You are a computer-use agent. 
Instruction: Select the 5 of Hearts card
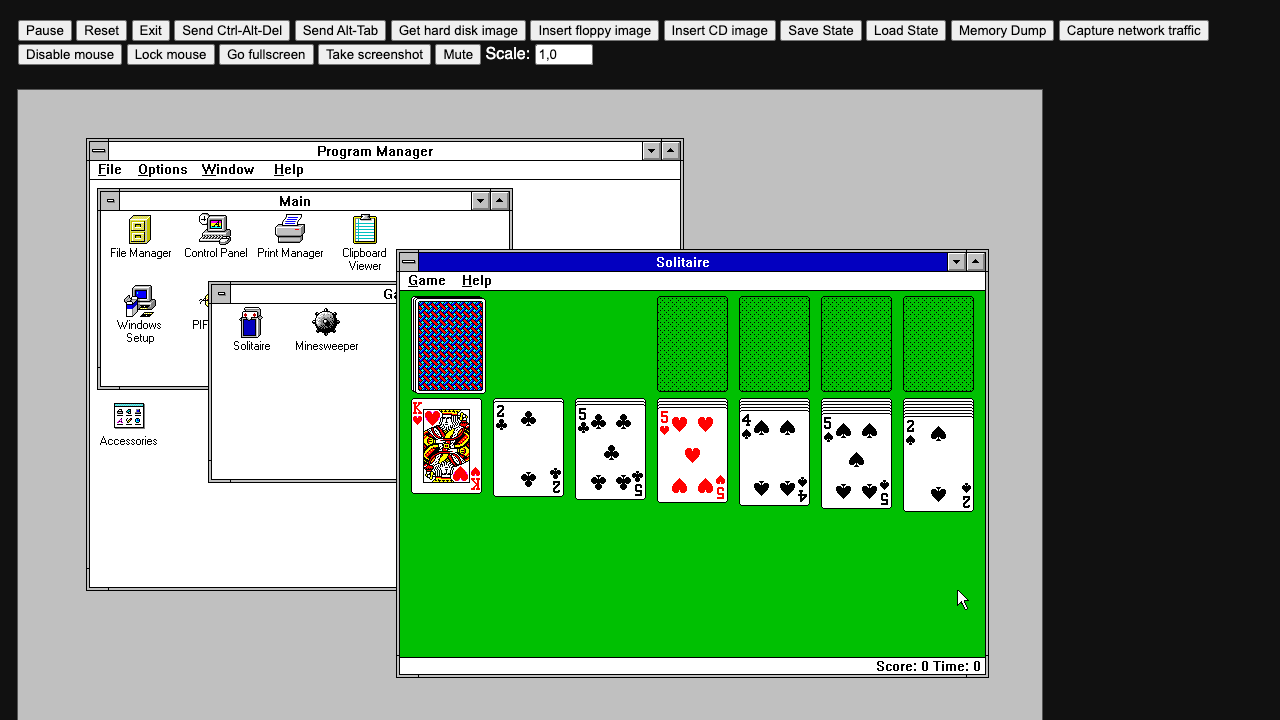click(x=693, y=455)
